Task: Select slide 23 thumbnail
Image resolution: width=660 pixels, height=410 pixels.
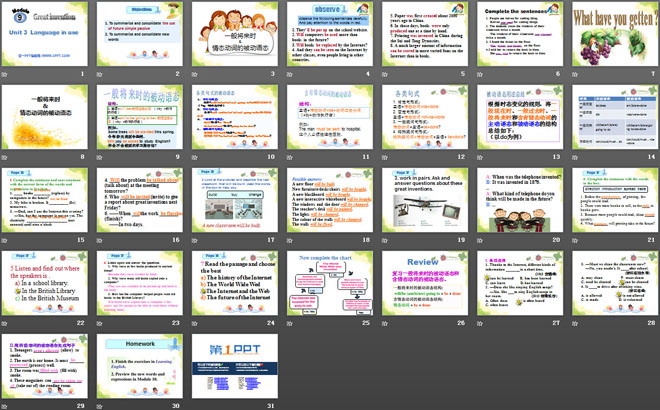Action: coord(140,283)
